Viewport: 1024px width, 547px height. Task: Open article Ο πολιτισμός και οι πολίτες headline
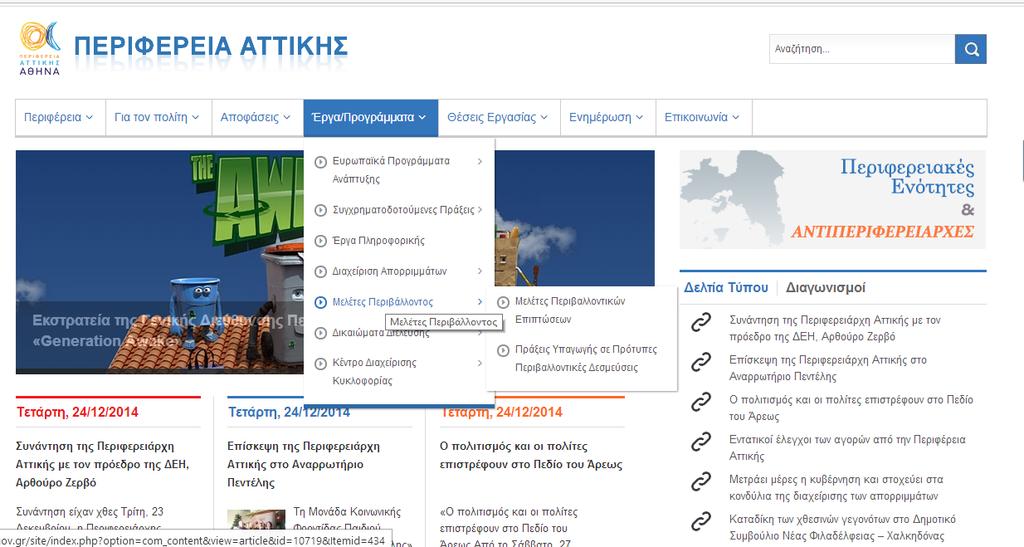[x=531, y=456]
